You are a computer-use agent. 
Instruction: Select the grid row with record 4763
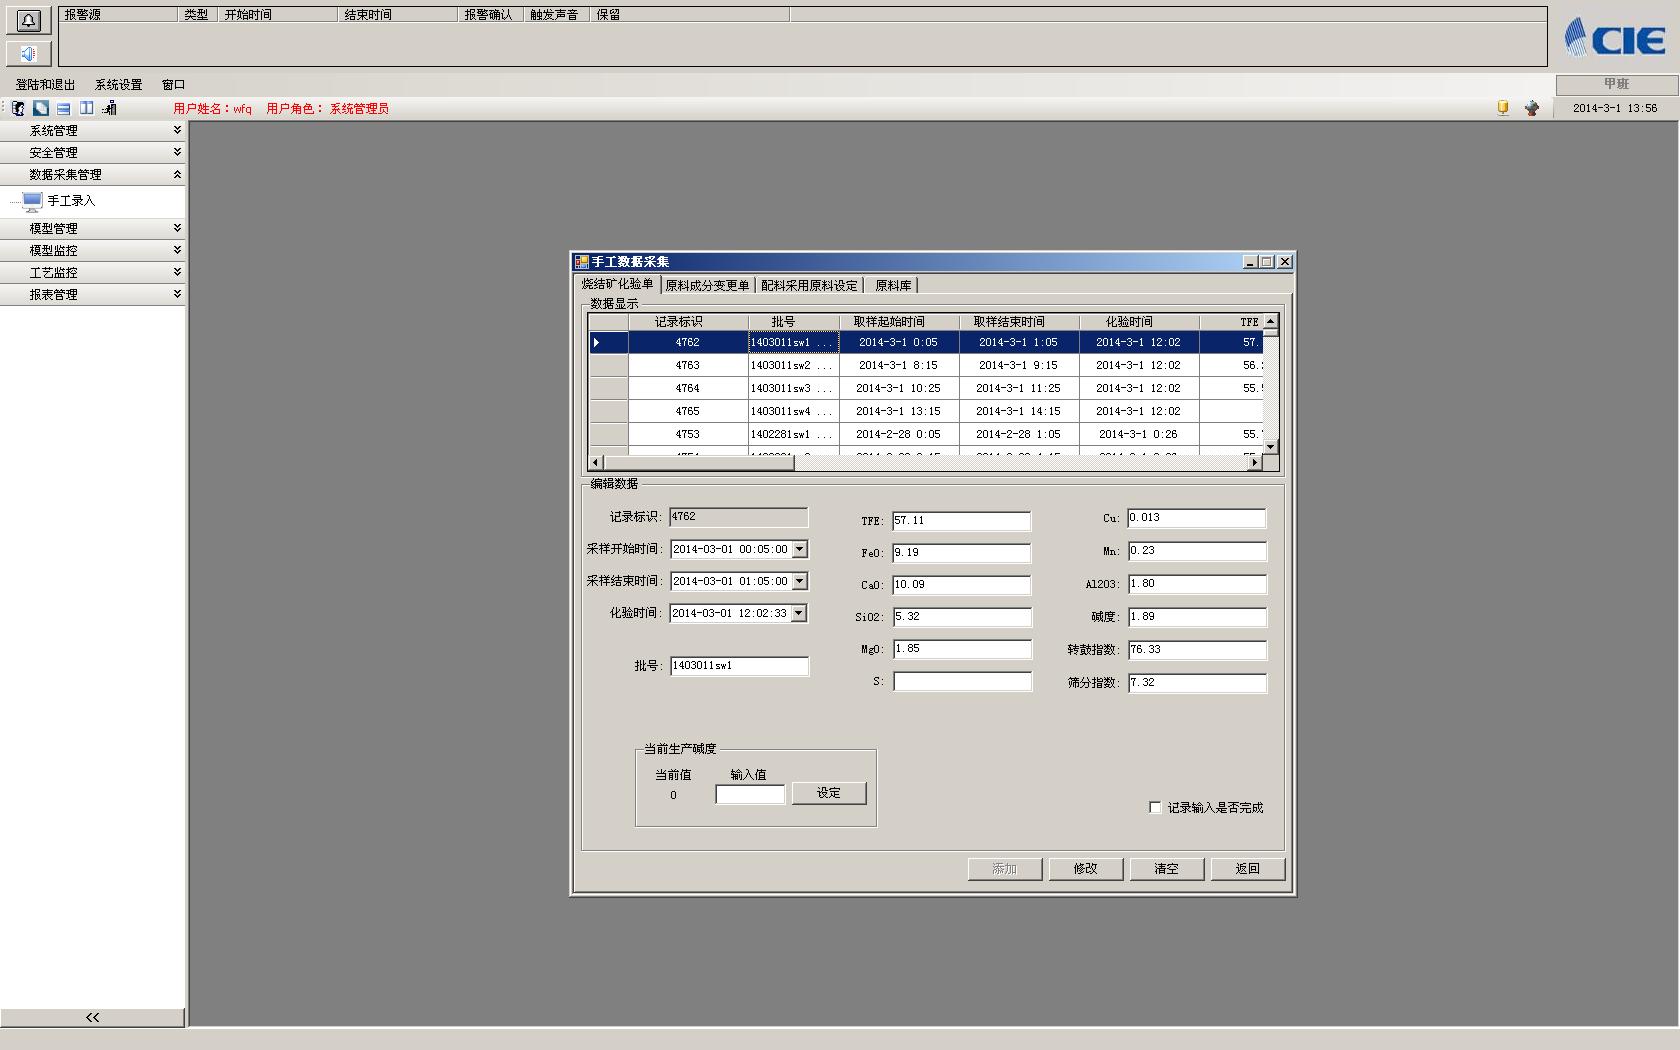tap(925, 365)
